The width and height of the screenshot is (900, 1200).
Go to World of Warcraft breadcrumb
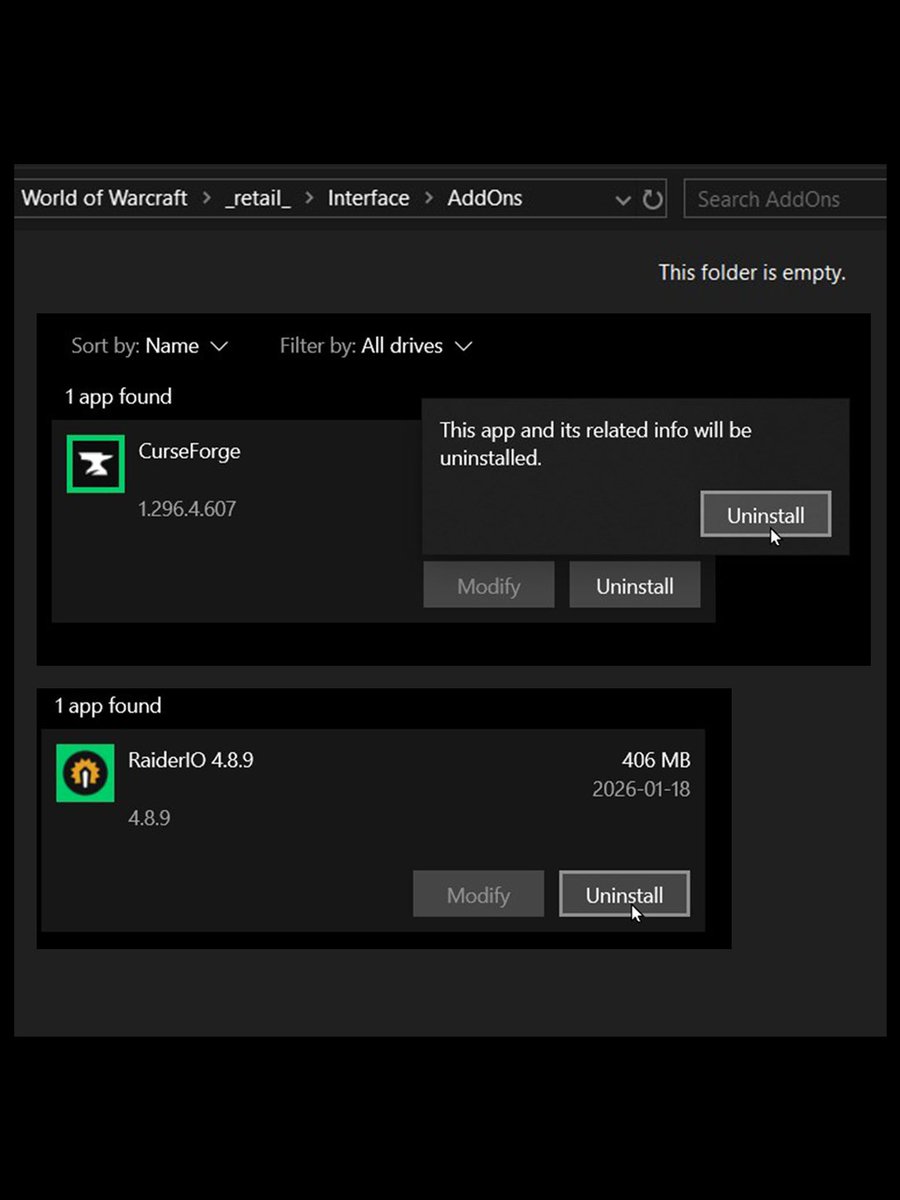tap(104, 198)
